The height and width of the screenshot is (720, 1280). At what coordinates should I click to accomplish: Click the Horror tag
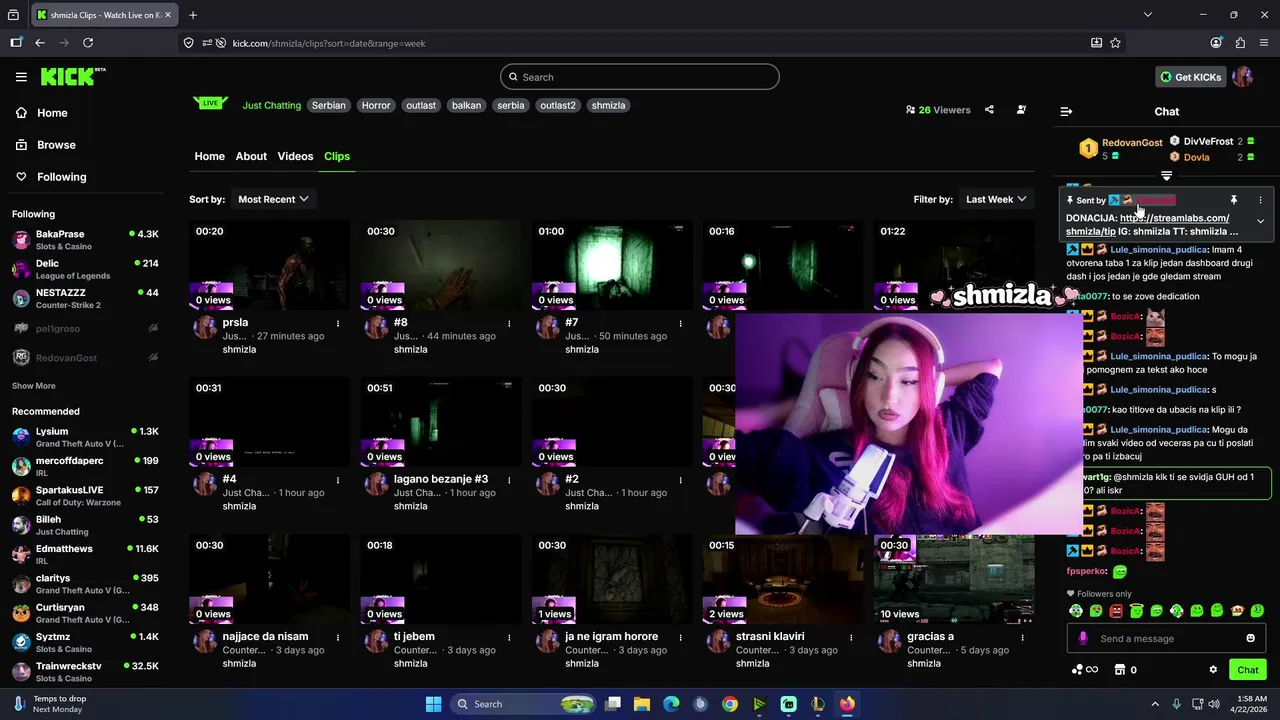click(x=376, y=105)
